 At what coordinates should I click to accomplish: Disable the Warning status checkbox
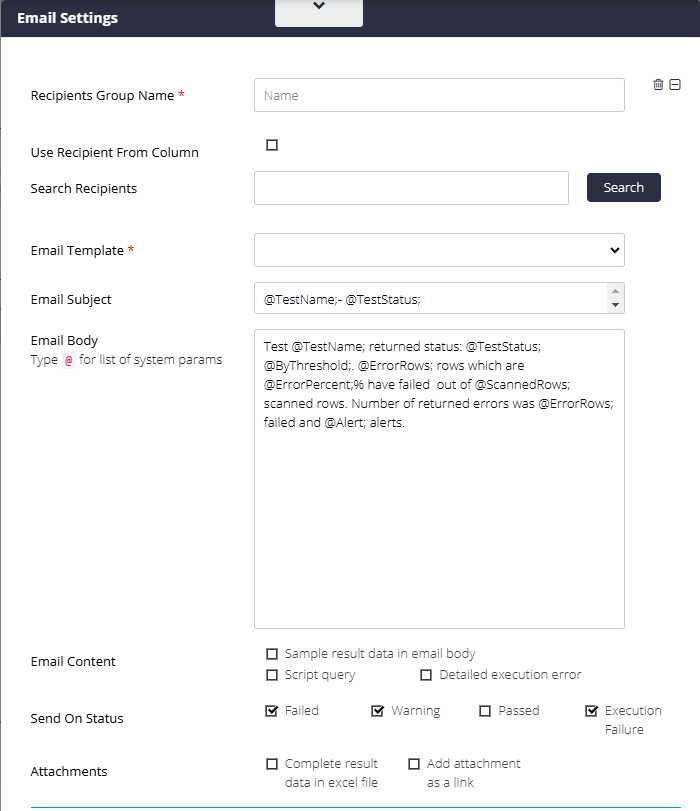point(378,711)
